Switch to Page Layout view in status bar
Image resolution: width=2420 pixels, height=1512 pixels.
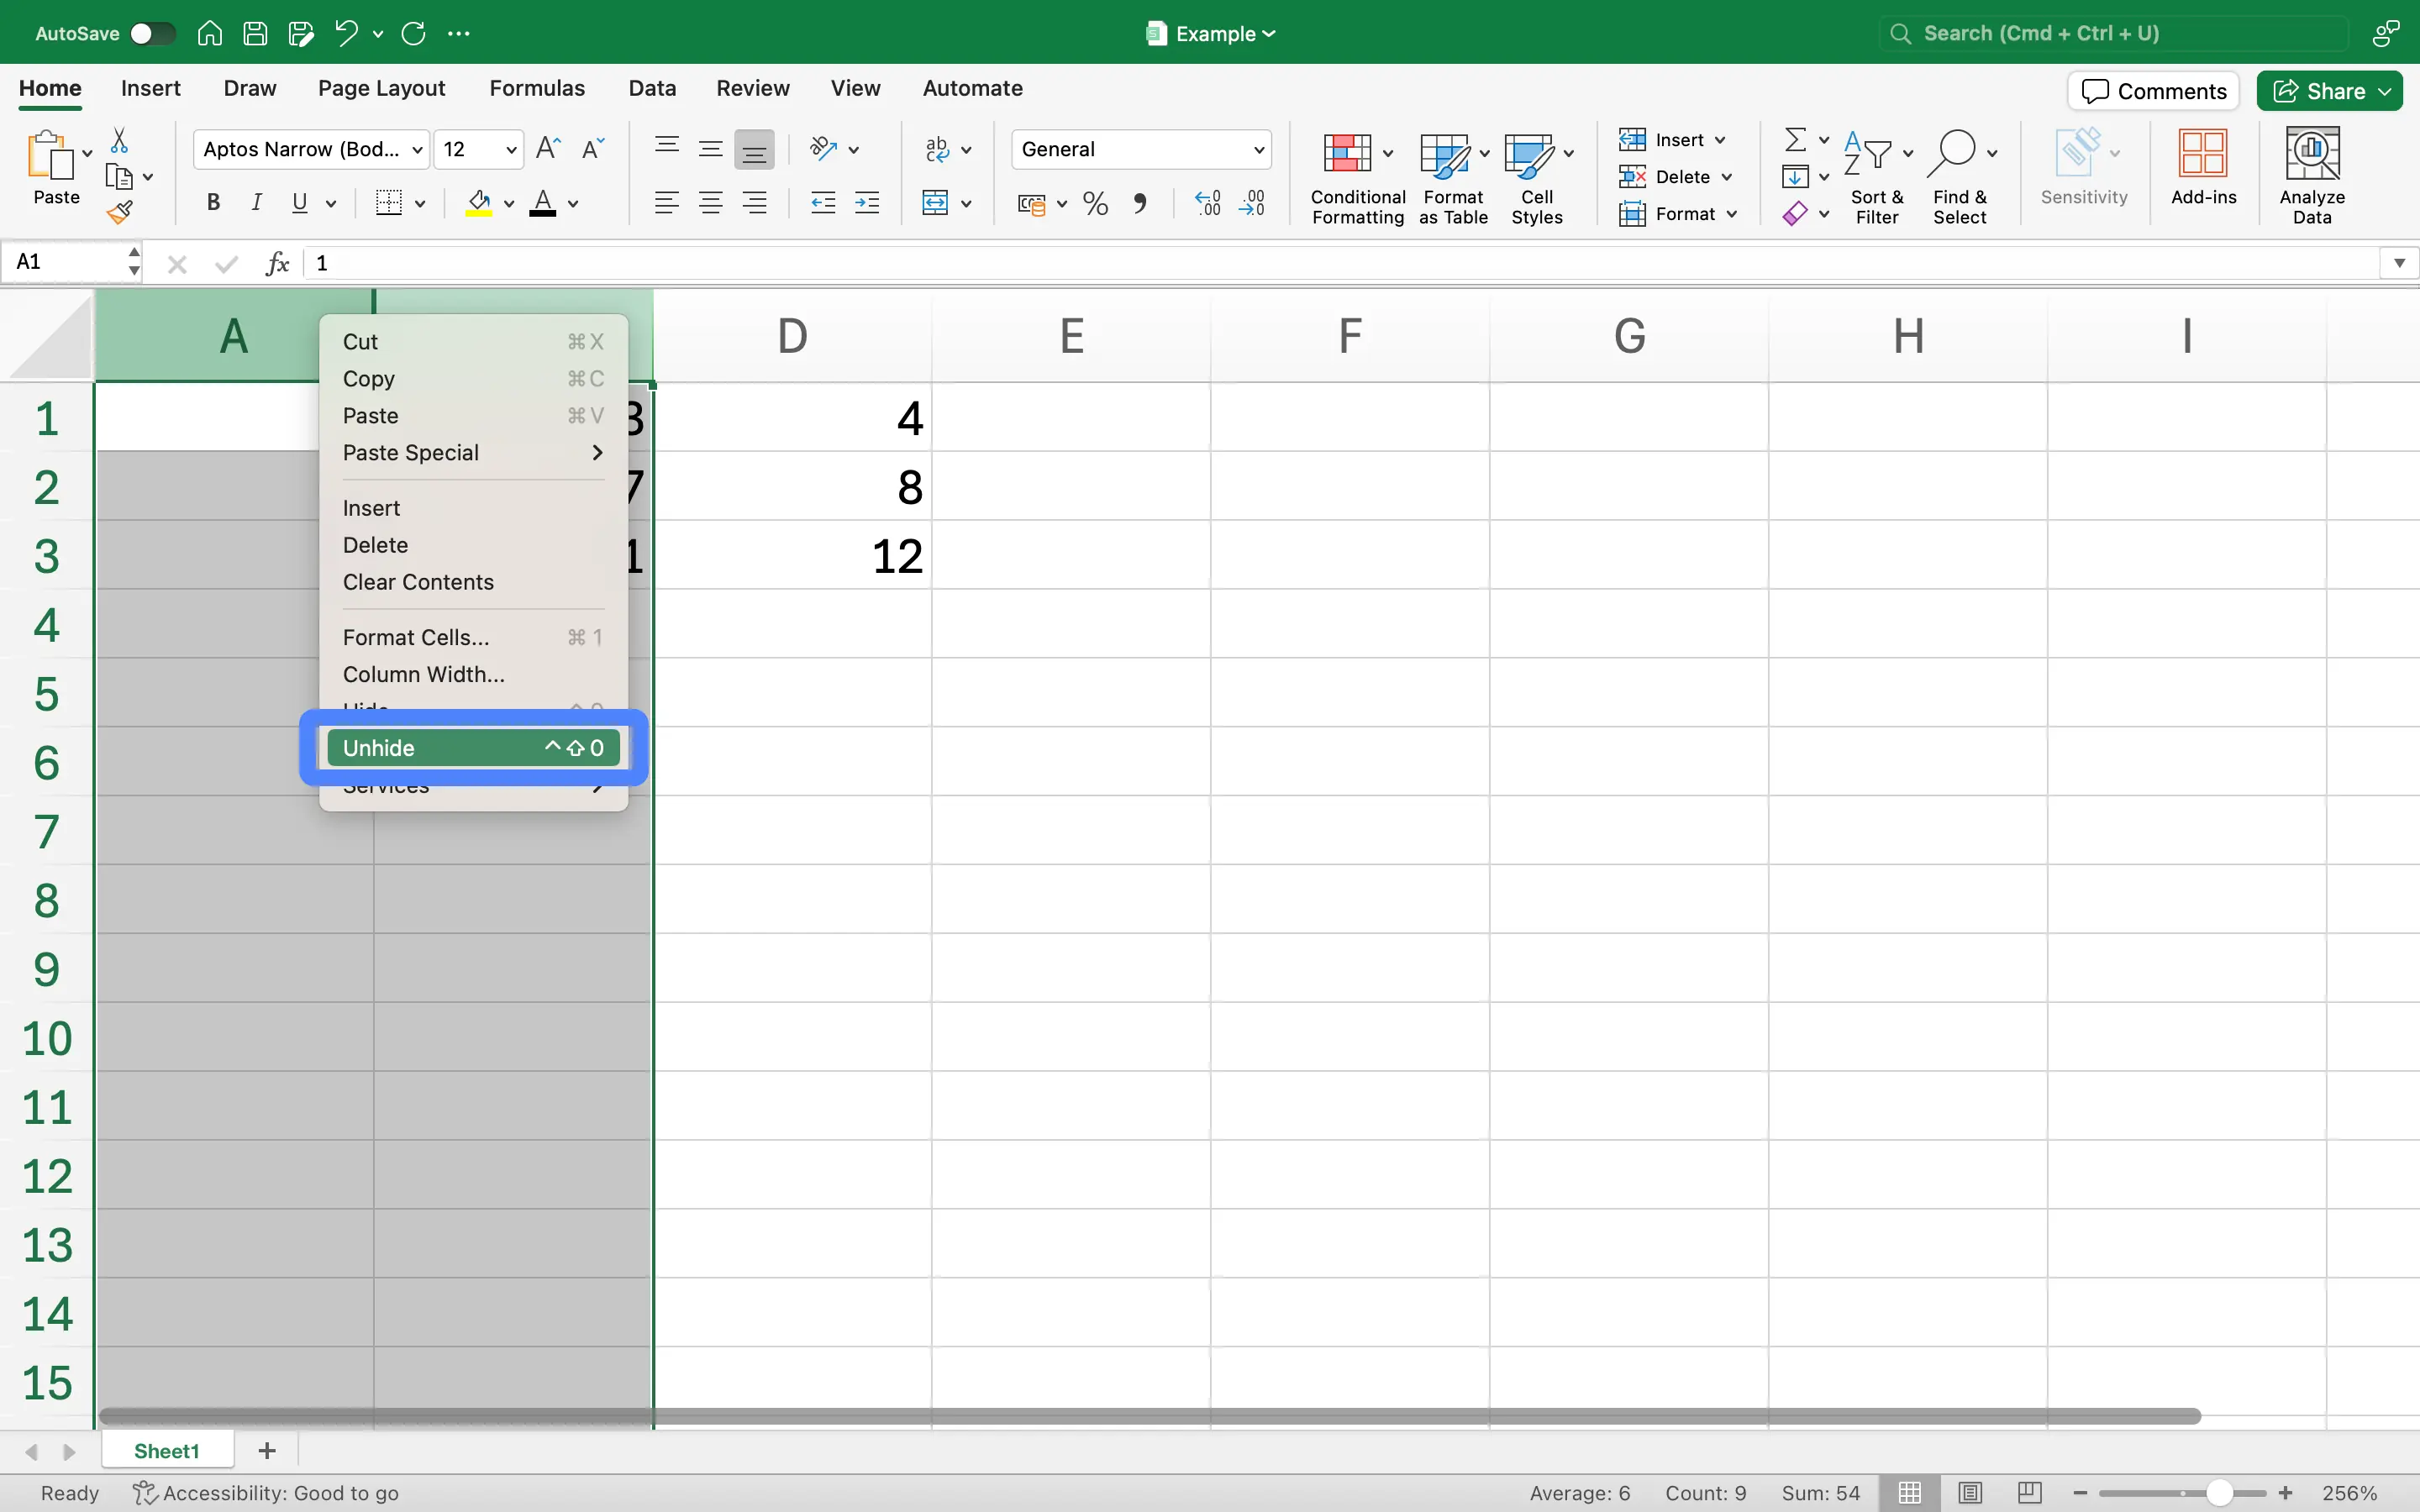pos(1970,1492)
